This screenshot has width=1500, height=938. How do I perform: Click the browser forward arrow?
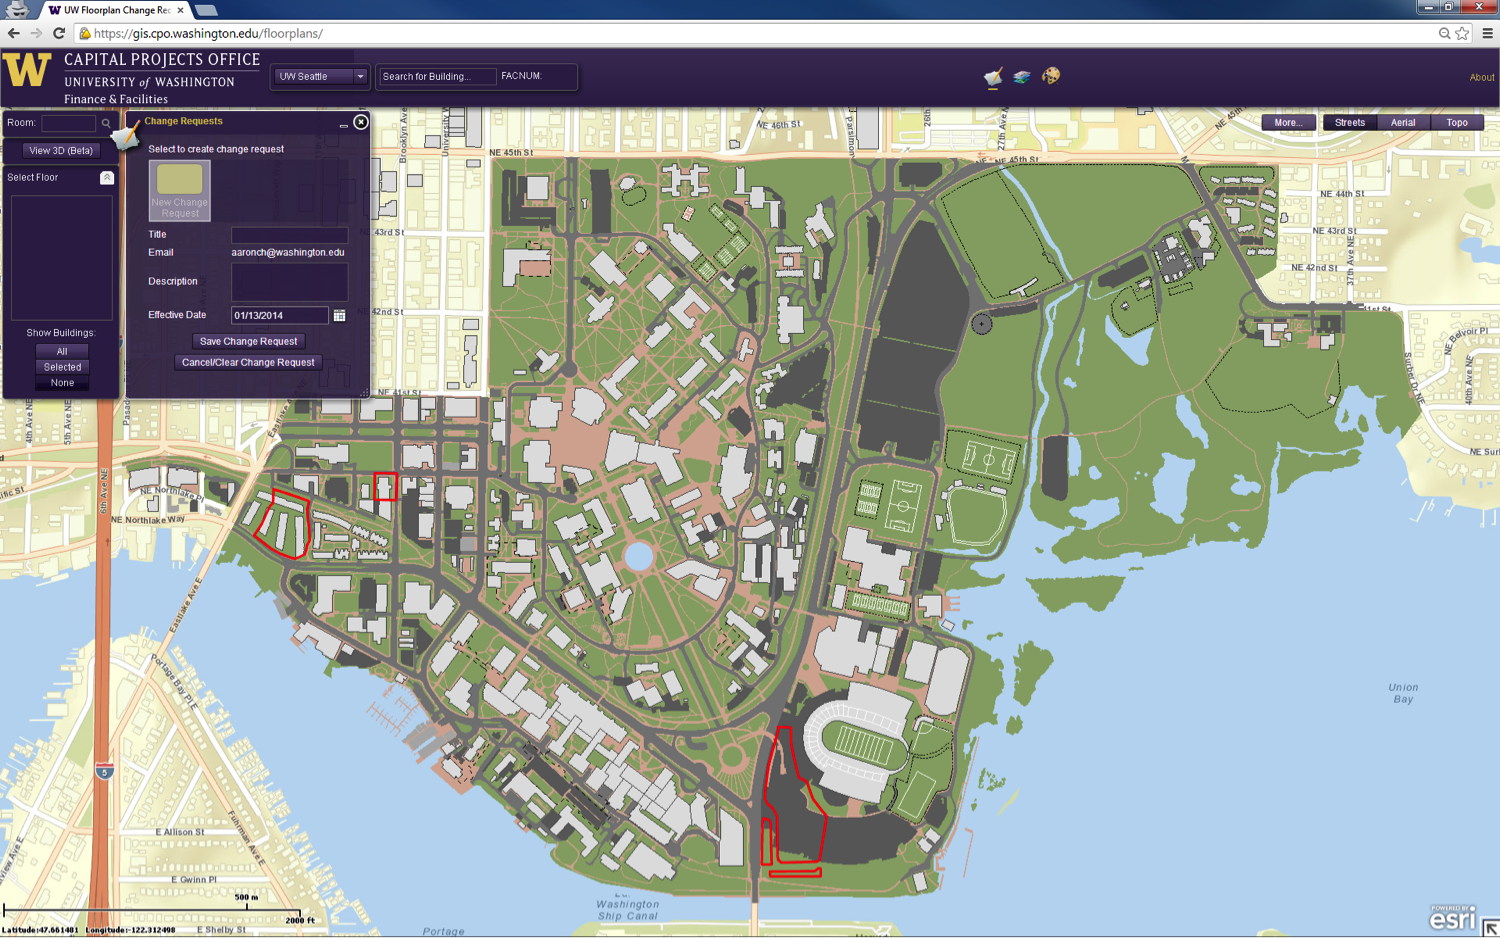[36, 33]
